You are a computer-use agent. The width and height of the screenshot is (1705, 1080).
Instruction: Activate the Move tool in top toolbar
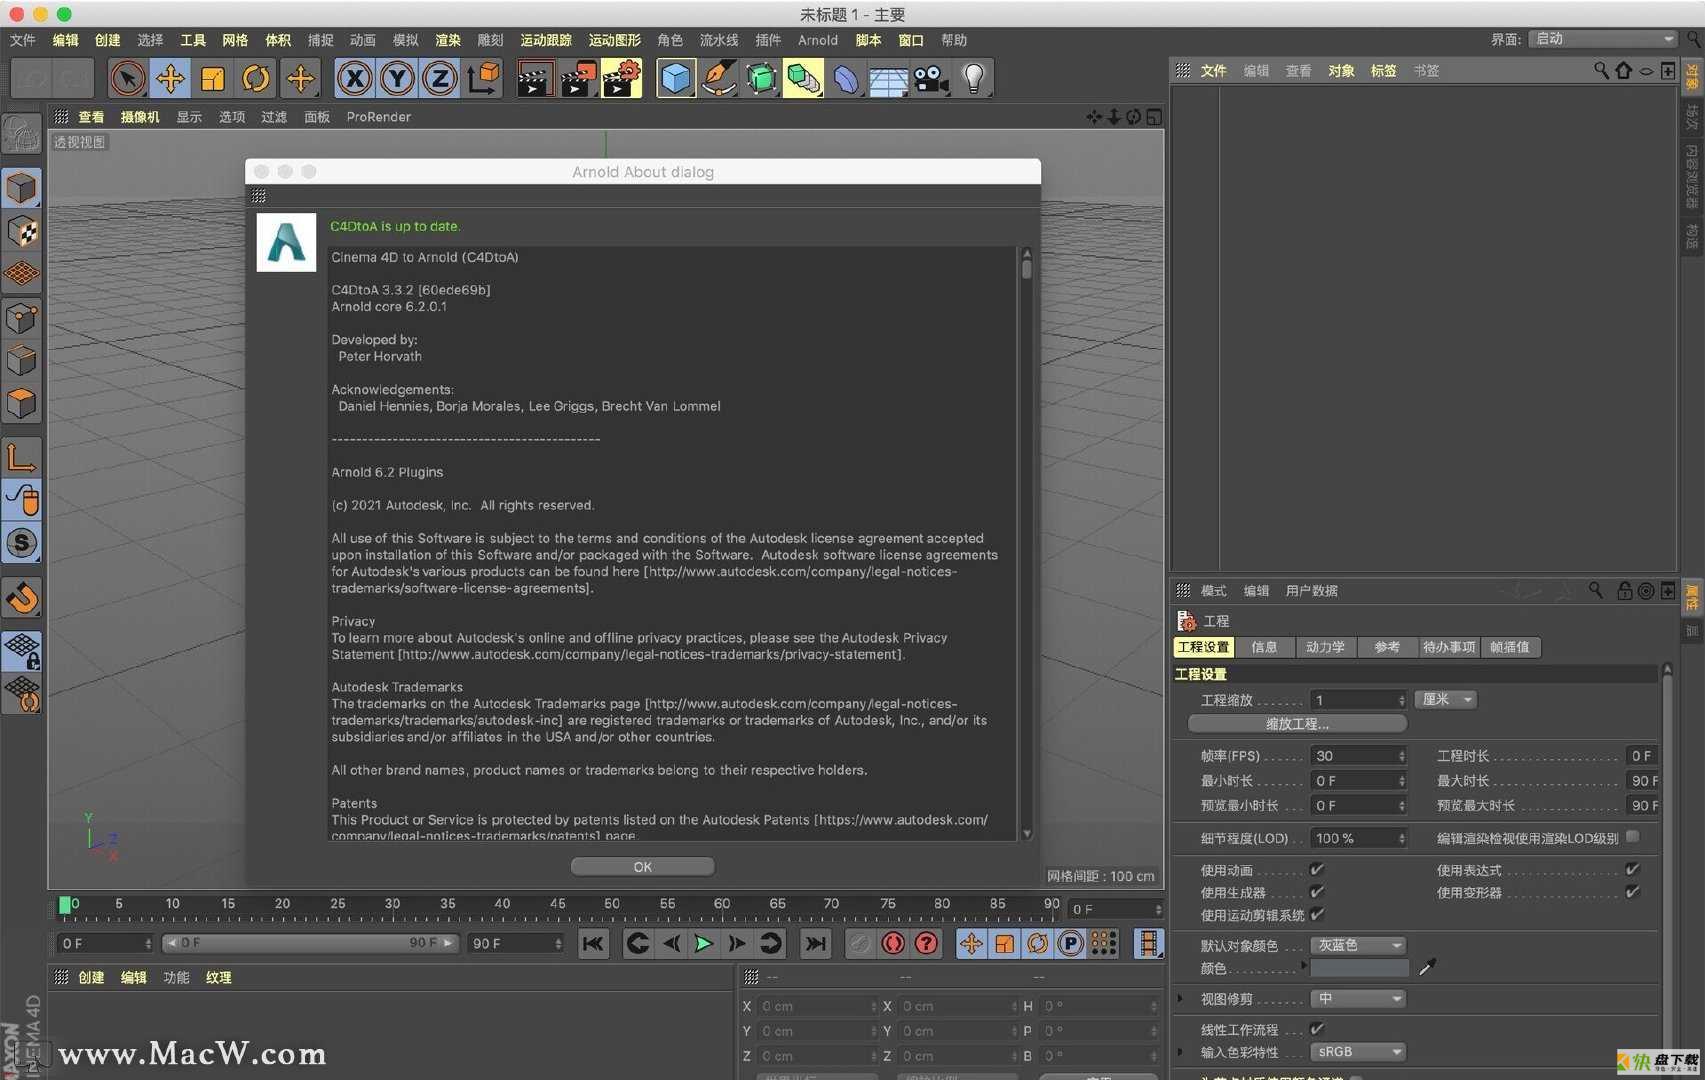pyautogui.click(x=170, y=78)
